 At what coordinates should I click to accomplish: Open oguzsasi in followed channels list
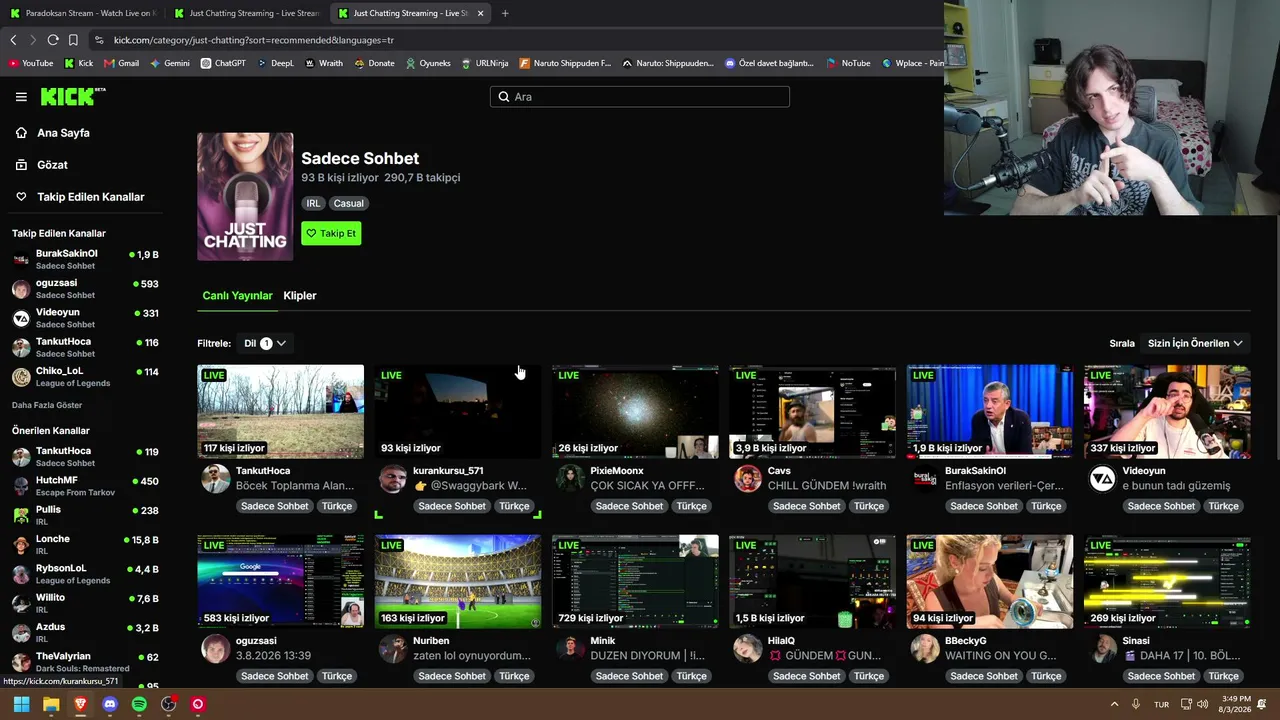coord(85,289)
